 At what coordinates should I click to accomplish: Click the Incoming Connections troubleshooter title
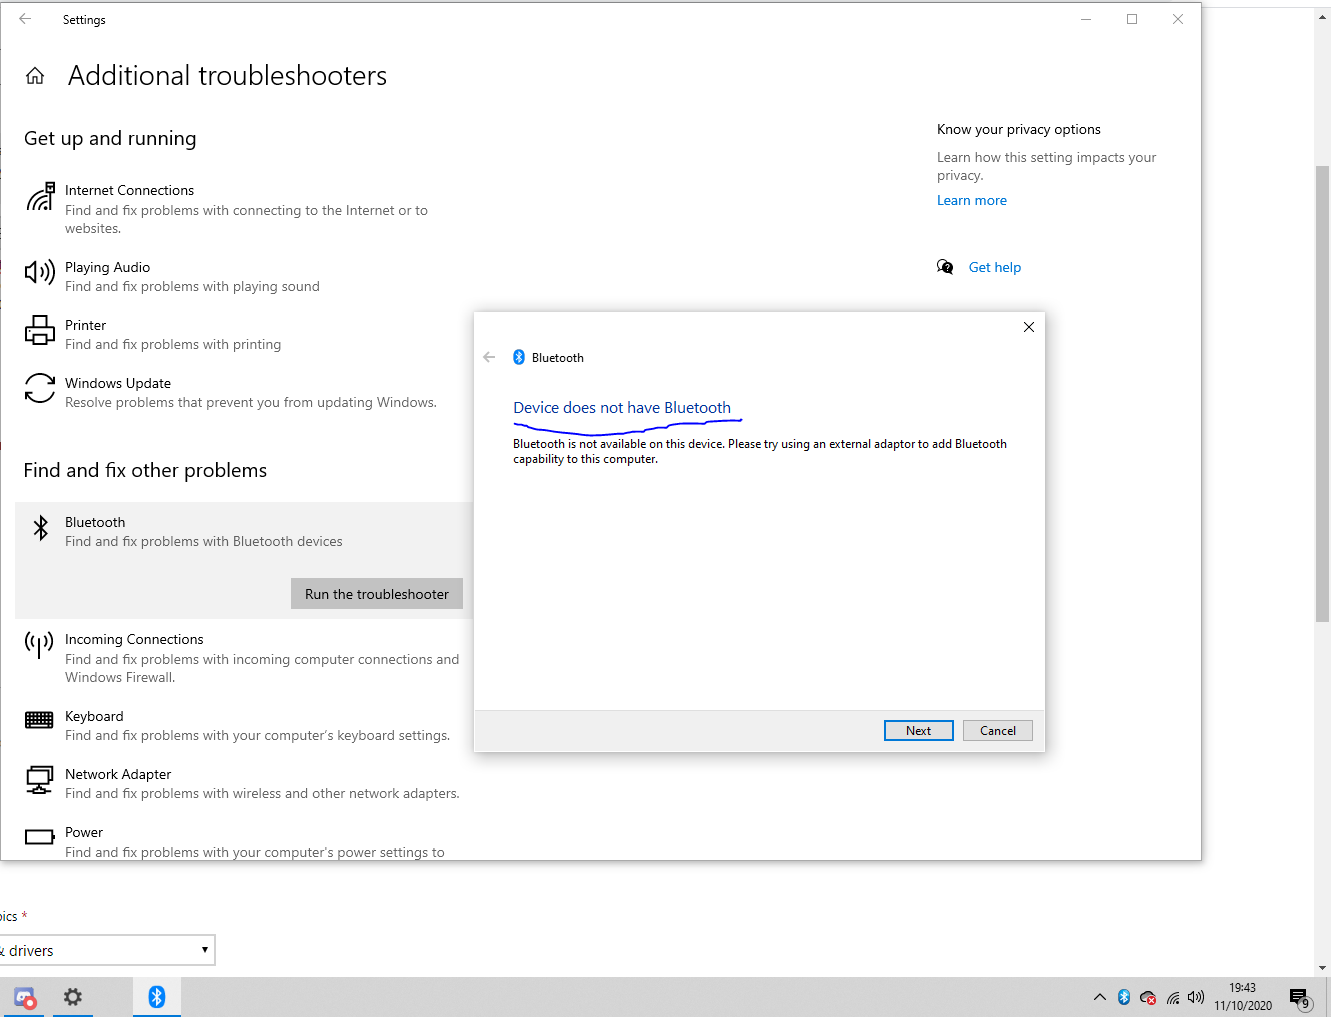[x=134, y=639]
